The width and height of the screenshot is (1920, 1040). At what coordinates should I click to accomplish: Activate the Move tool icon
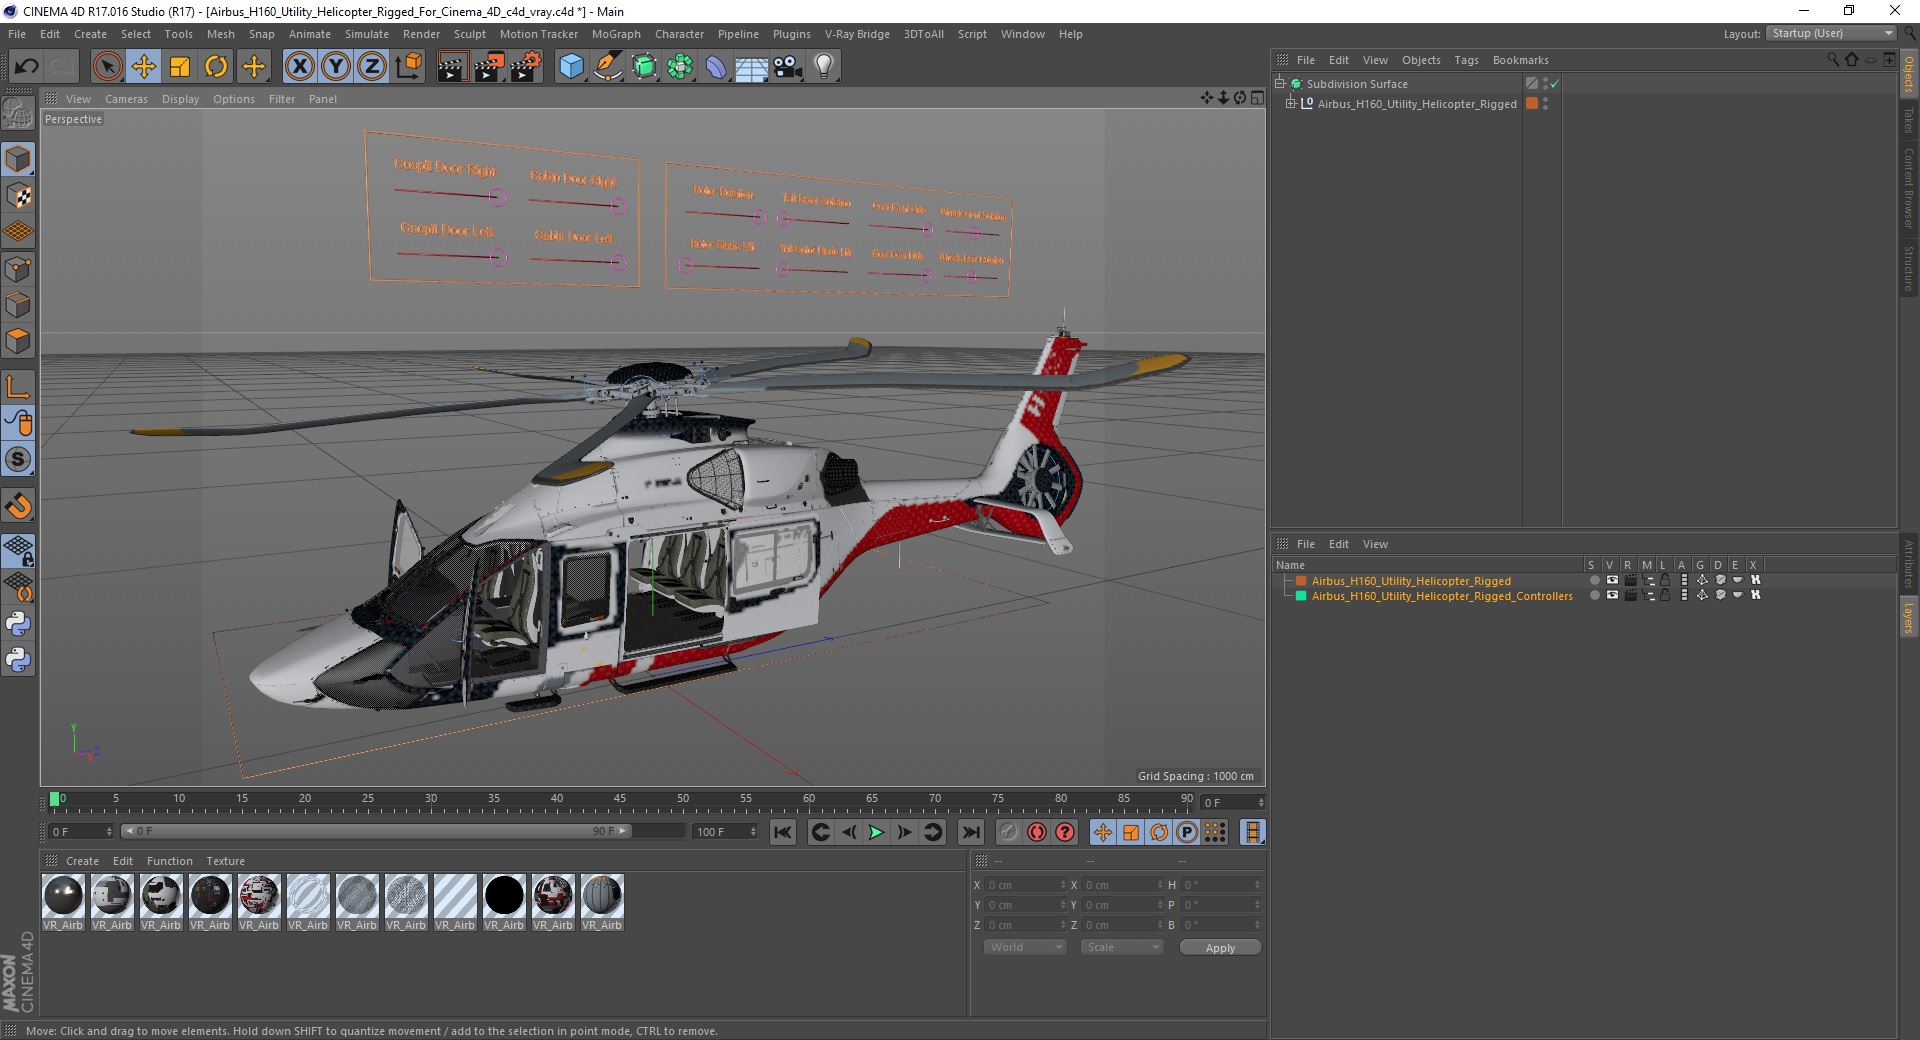143,67
